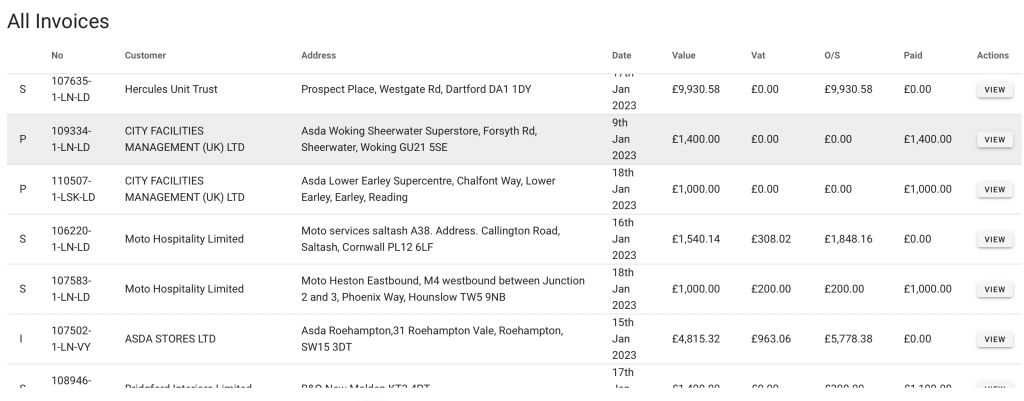Screen dimensions: 1024x401
Task: View the ASDA STORES LTD invoice
Action: tap(994, 340)
